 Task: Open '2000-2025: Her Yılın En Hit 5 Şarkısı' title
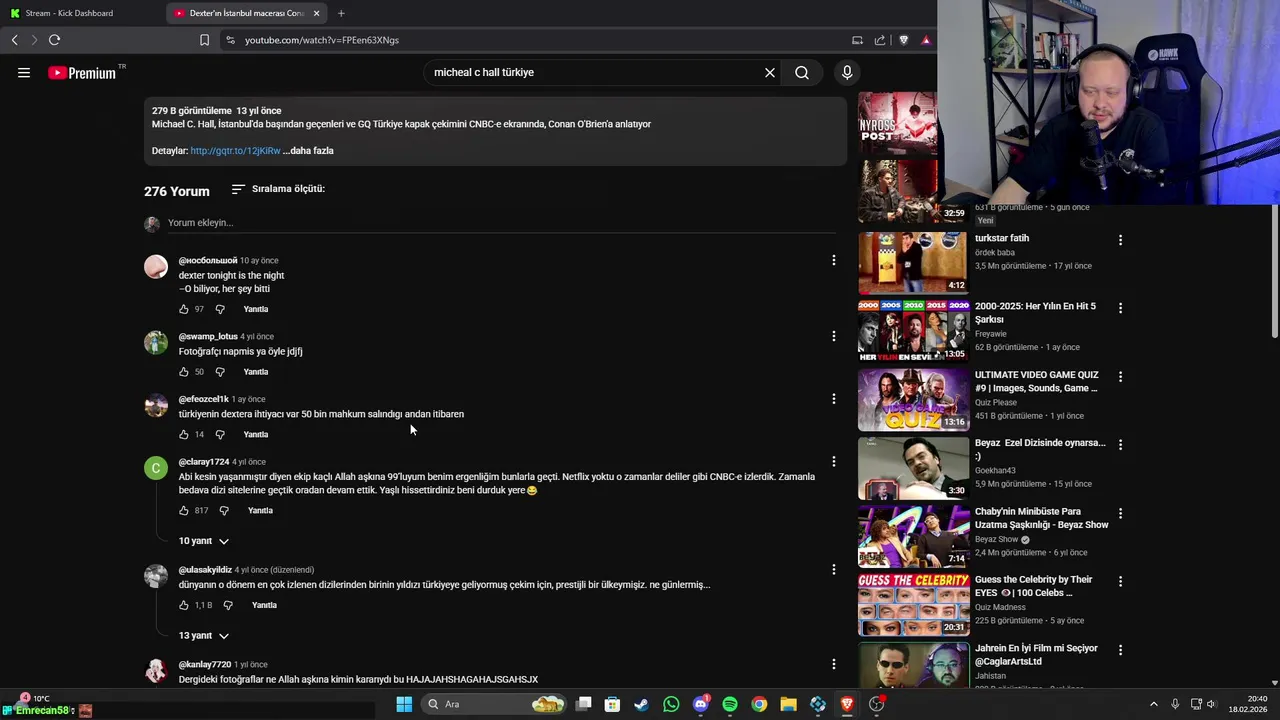tap(1035, 313)
